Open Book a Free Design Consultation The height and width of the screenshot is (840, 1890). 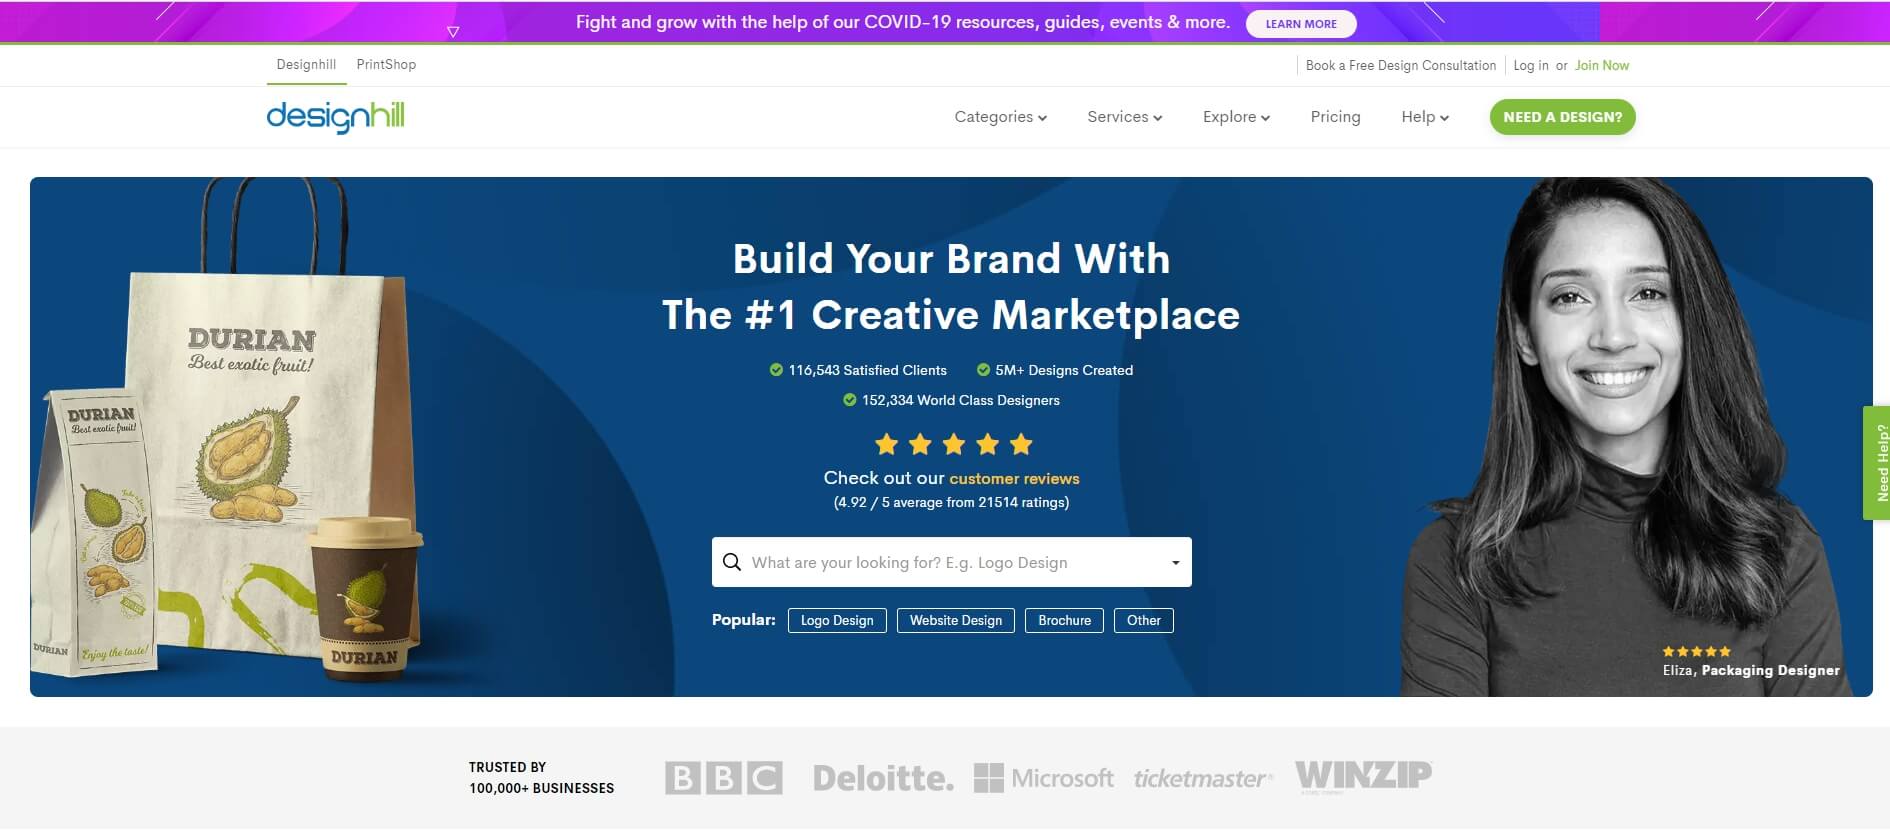(1401, 65)
